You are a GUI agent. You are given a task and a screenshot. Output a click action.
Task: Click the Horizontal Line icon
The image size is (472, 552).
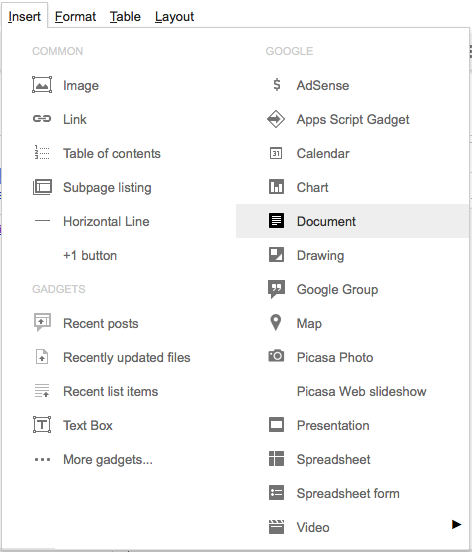(x=42, y=221)
